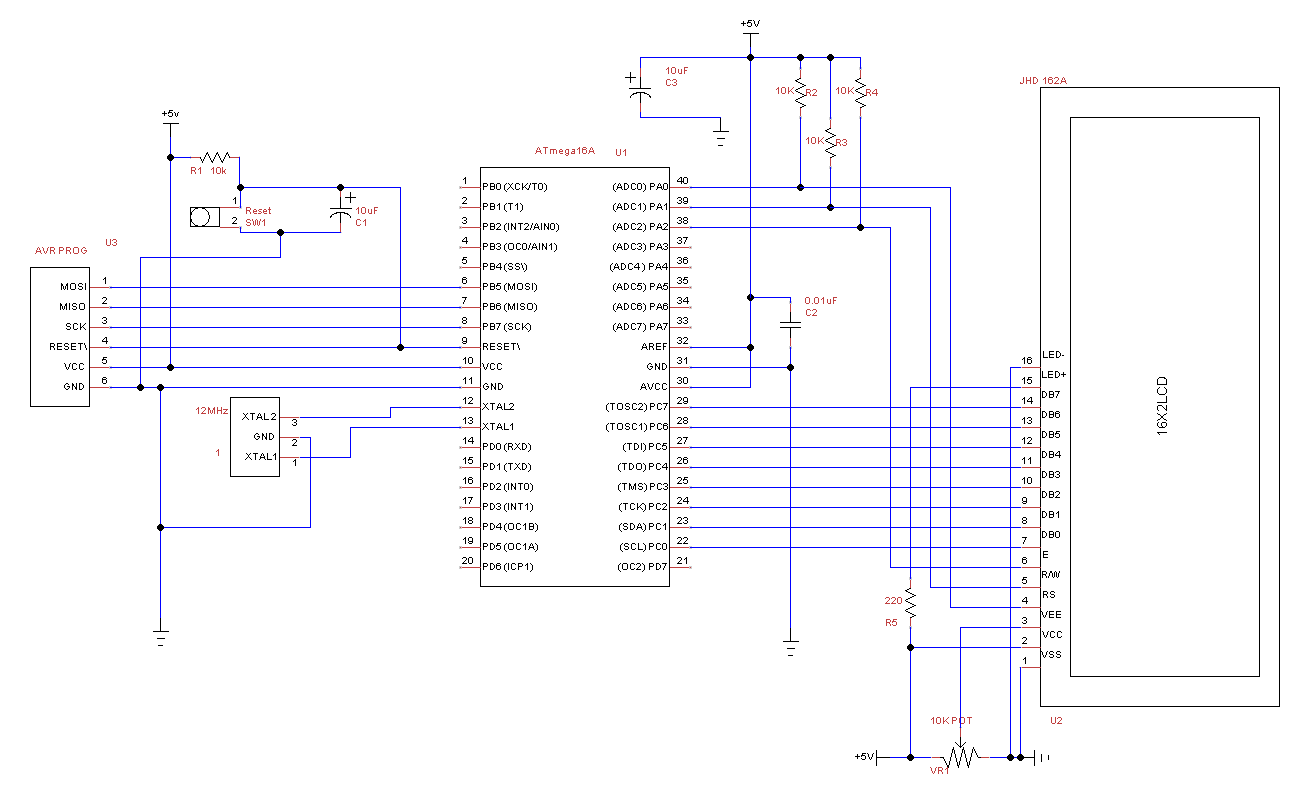The height and width of the screenshot is (793, 1311).
Task: Click the DB0 pin label on LCD
Action: click(x=1051, y=535)
